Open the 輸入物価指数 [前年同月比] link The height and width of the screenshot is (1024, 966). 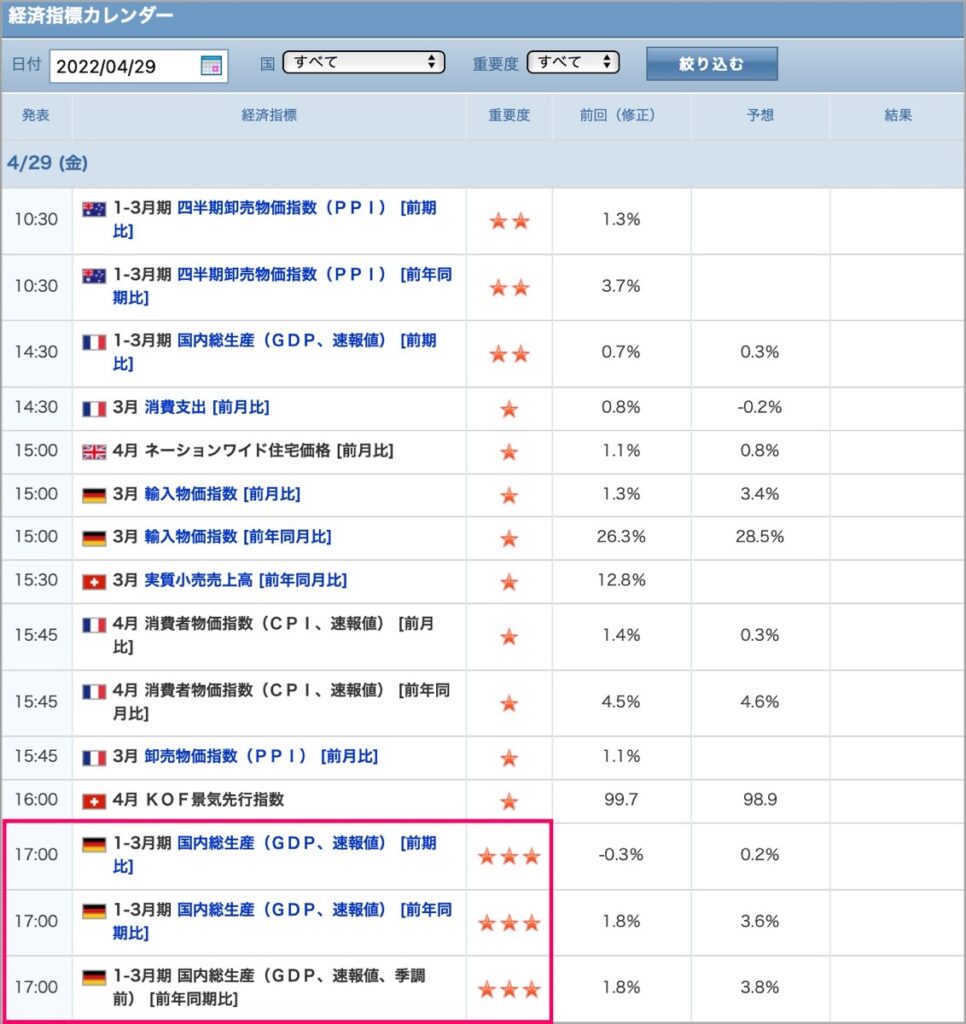[238, 537]
